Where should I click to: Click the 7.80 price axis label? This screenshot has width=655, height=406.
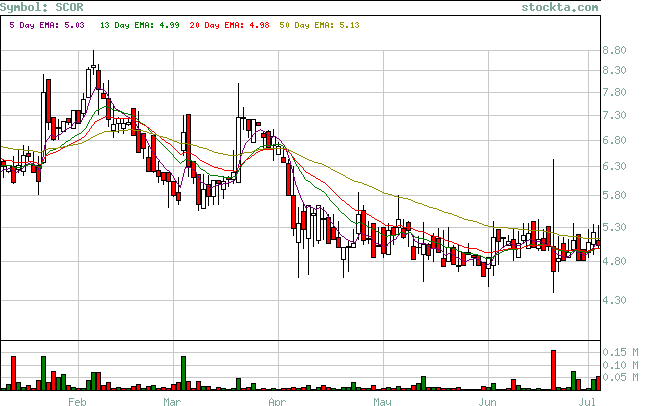(x=614, y=92)
